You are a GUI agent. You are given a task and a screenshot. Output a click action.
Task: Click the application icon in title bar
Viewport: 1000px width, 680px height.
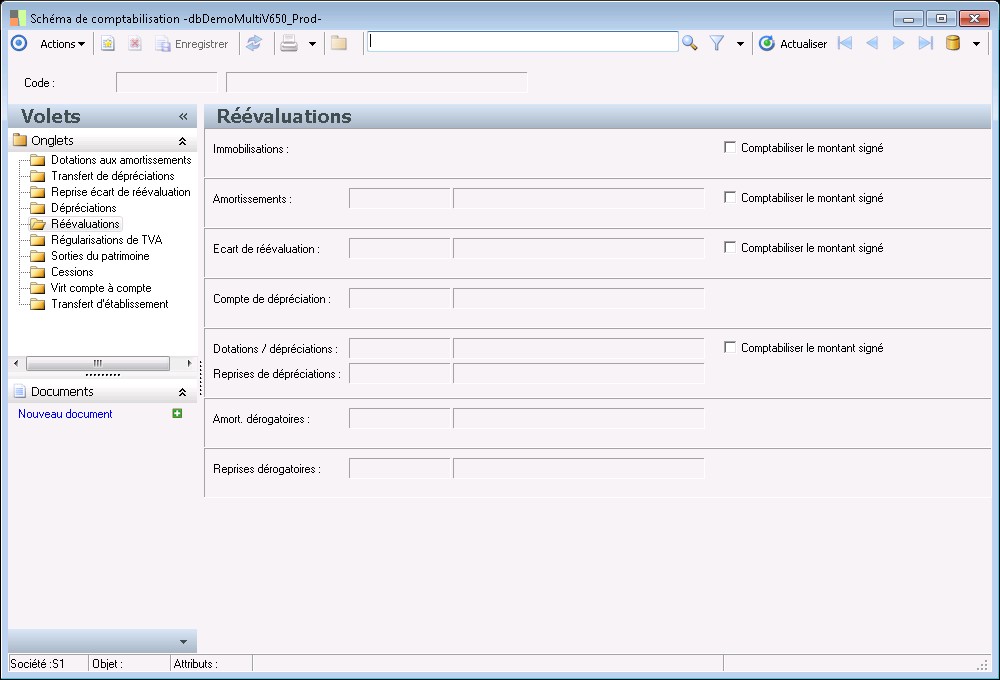click(x=18, y=18)
